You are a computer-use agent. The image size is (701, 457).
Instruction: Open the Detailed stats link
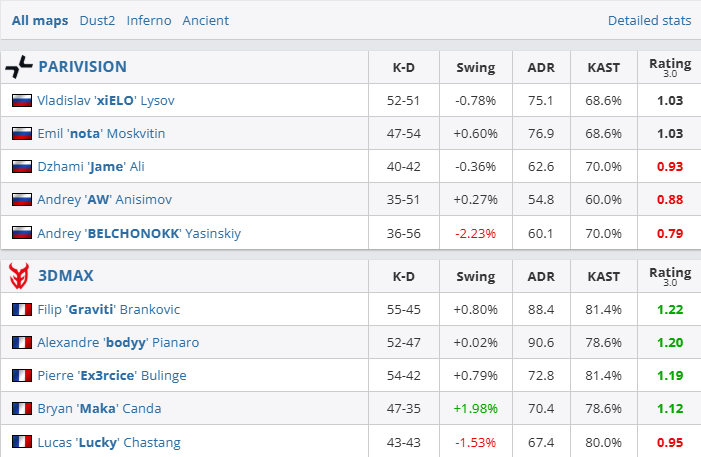(649, 20)
